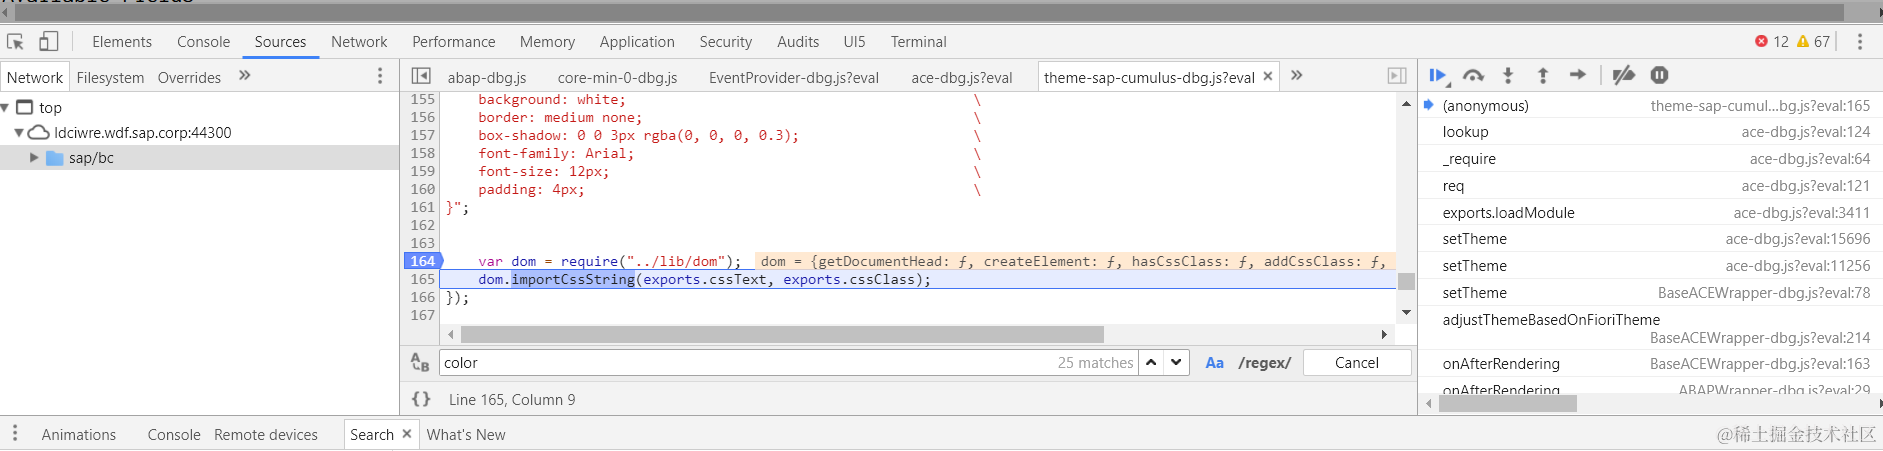
Task: Select the _require call stack frame
Action: coord(1650,159)
